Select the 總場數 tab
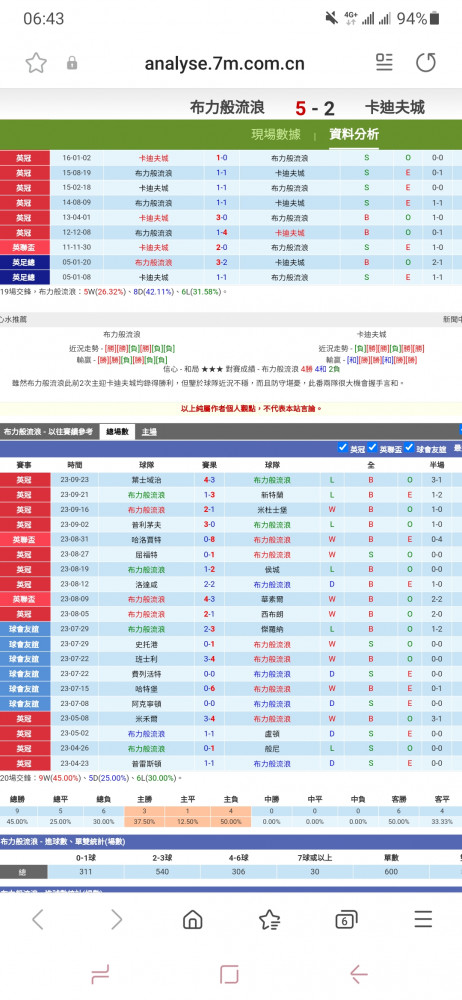The image size is (462, 1000). [x=117, y=432]
